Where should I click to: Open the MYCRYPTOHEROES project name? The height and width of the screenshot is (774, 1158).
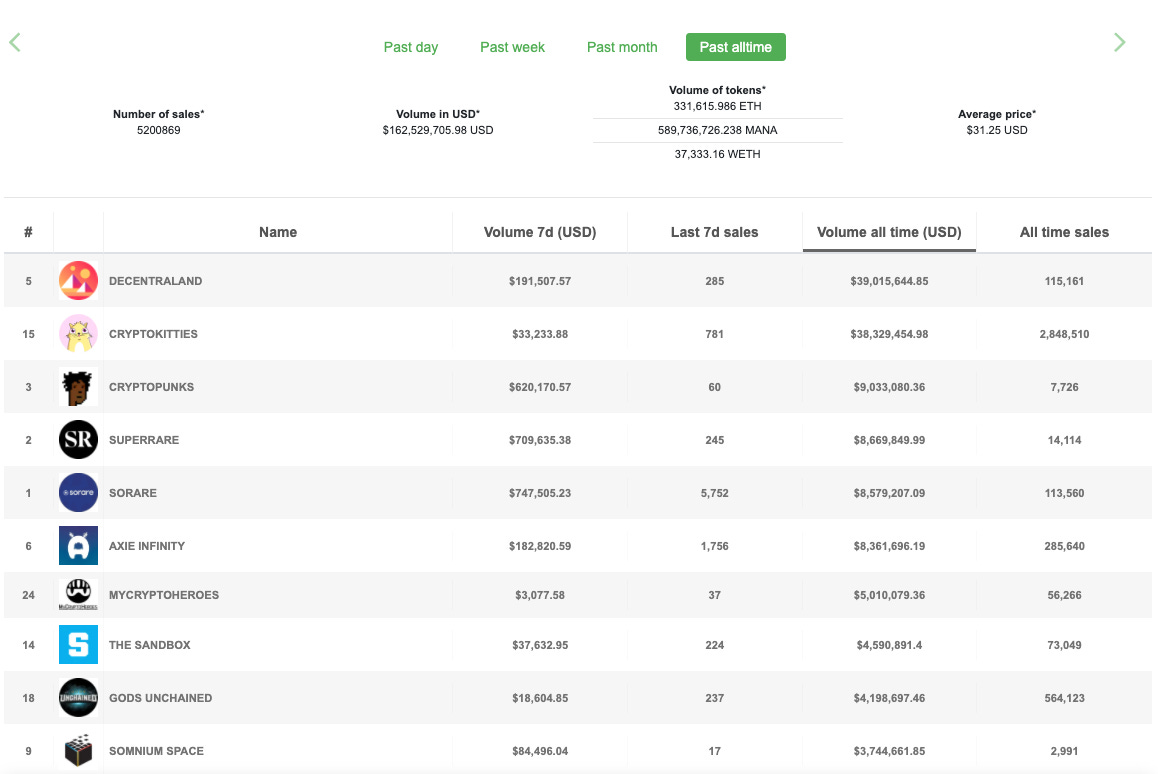point(164,595)
